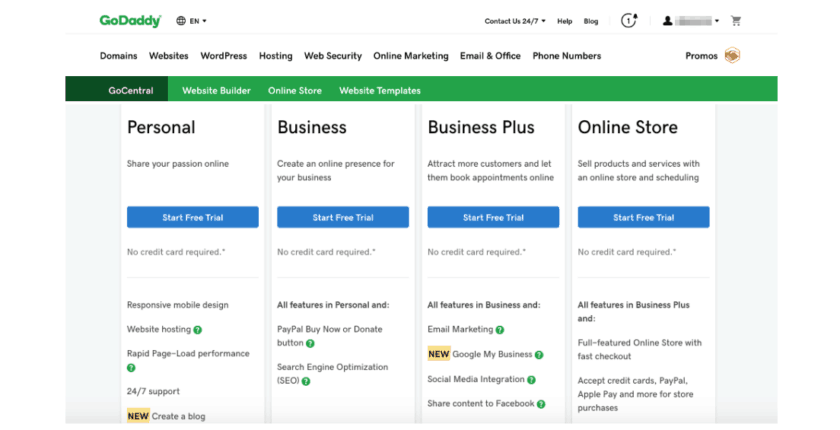Click the Personal plan heading
The width and height of the screenshot is (840, 430).
[161, 127]
